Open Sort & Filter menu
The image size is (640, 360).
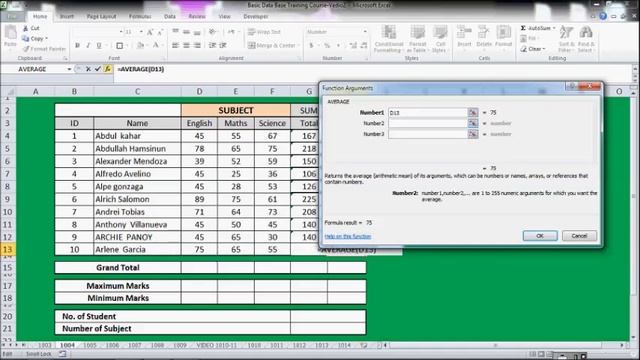pos(566,39)
